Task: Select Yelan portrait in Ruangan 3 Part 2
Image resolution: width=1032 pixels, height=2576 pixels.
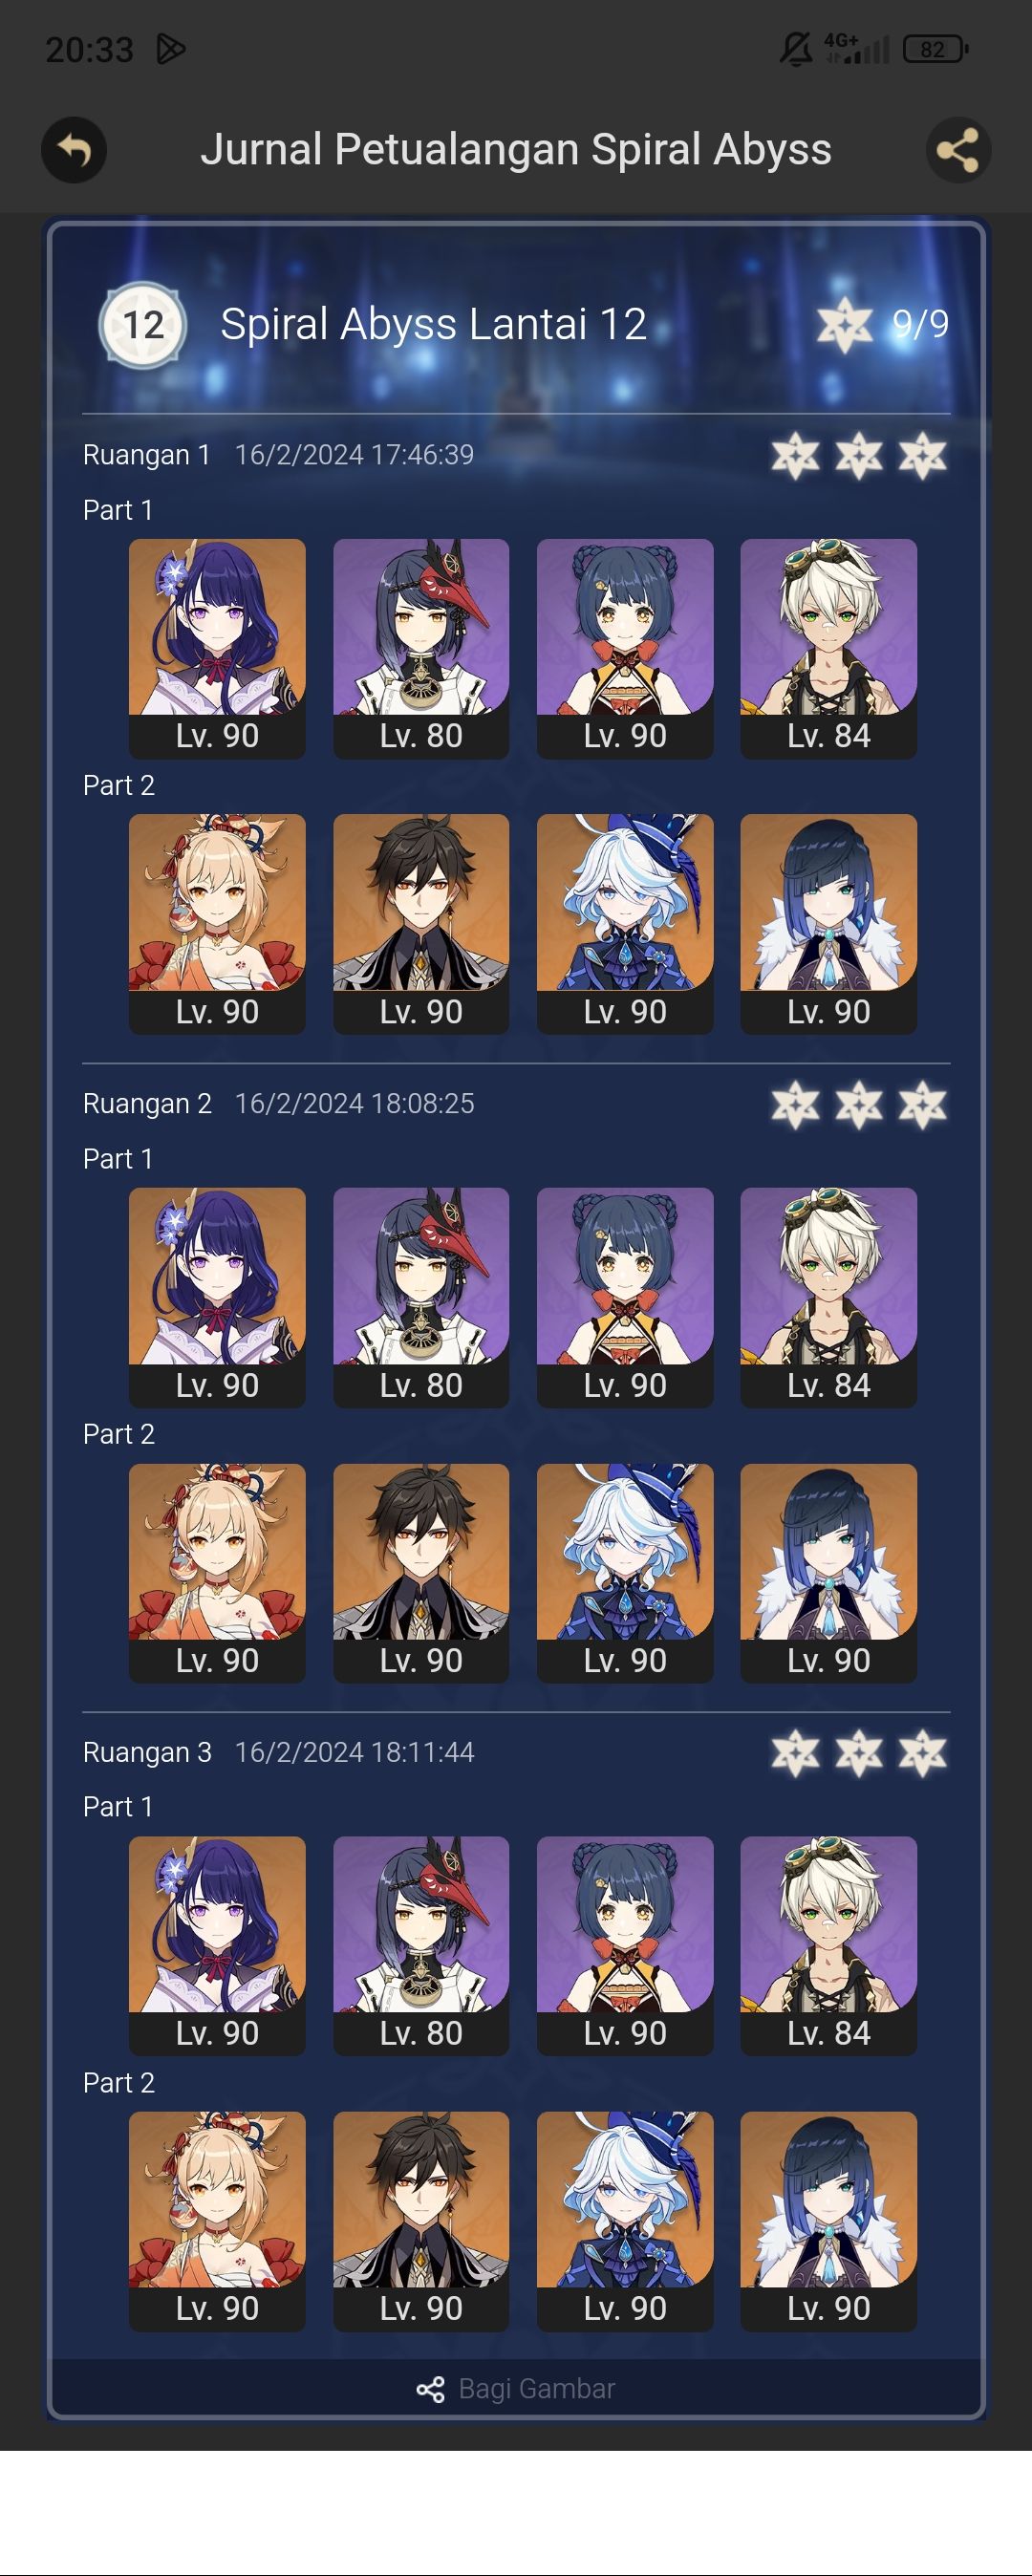Action: coord(829,2221)
